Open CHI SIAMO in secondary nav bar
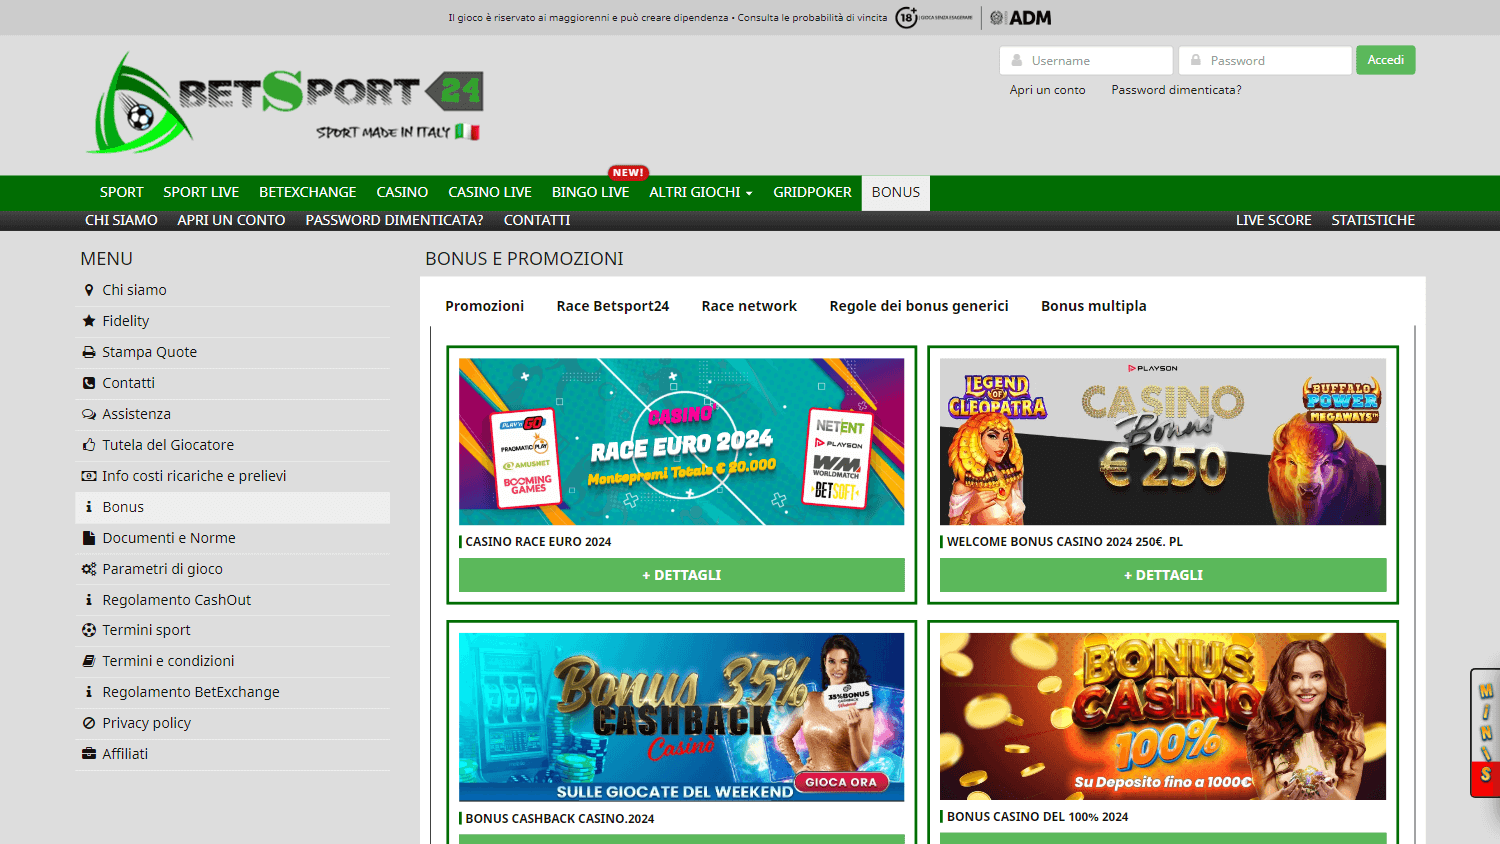 [121, 220]
